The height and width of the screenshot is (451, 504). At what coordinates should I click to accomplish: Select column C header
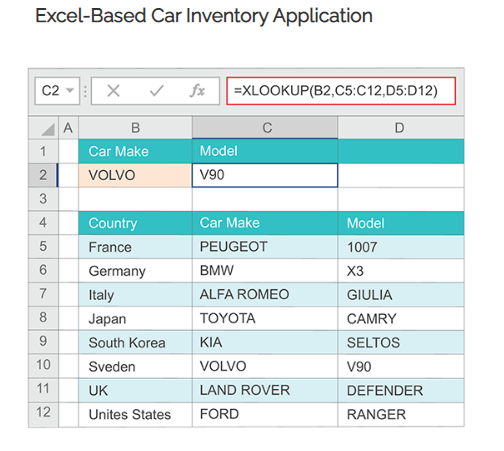click(x=265, y=128)
